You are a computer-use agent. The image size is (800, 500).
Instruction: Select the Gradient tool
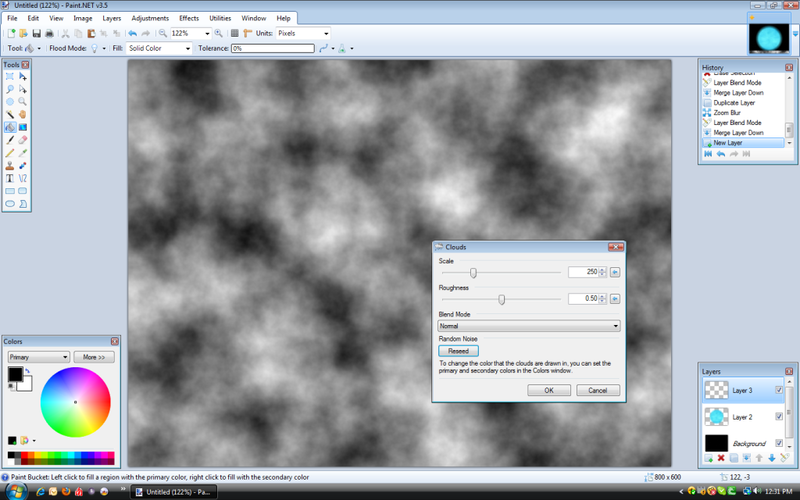click(22, 128)
